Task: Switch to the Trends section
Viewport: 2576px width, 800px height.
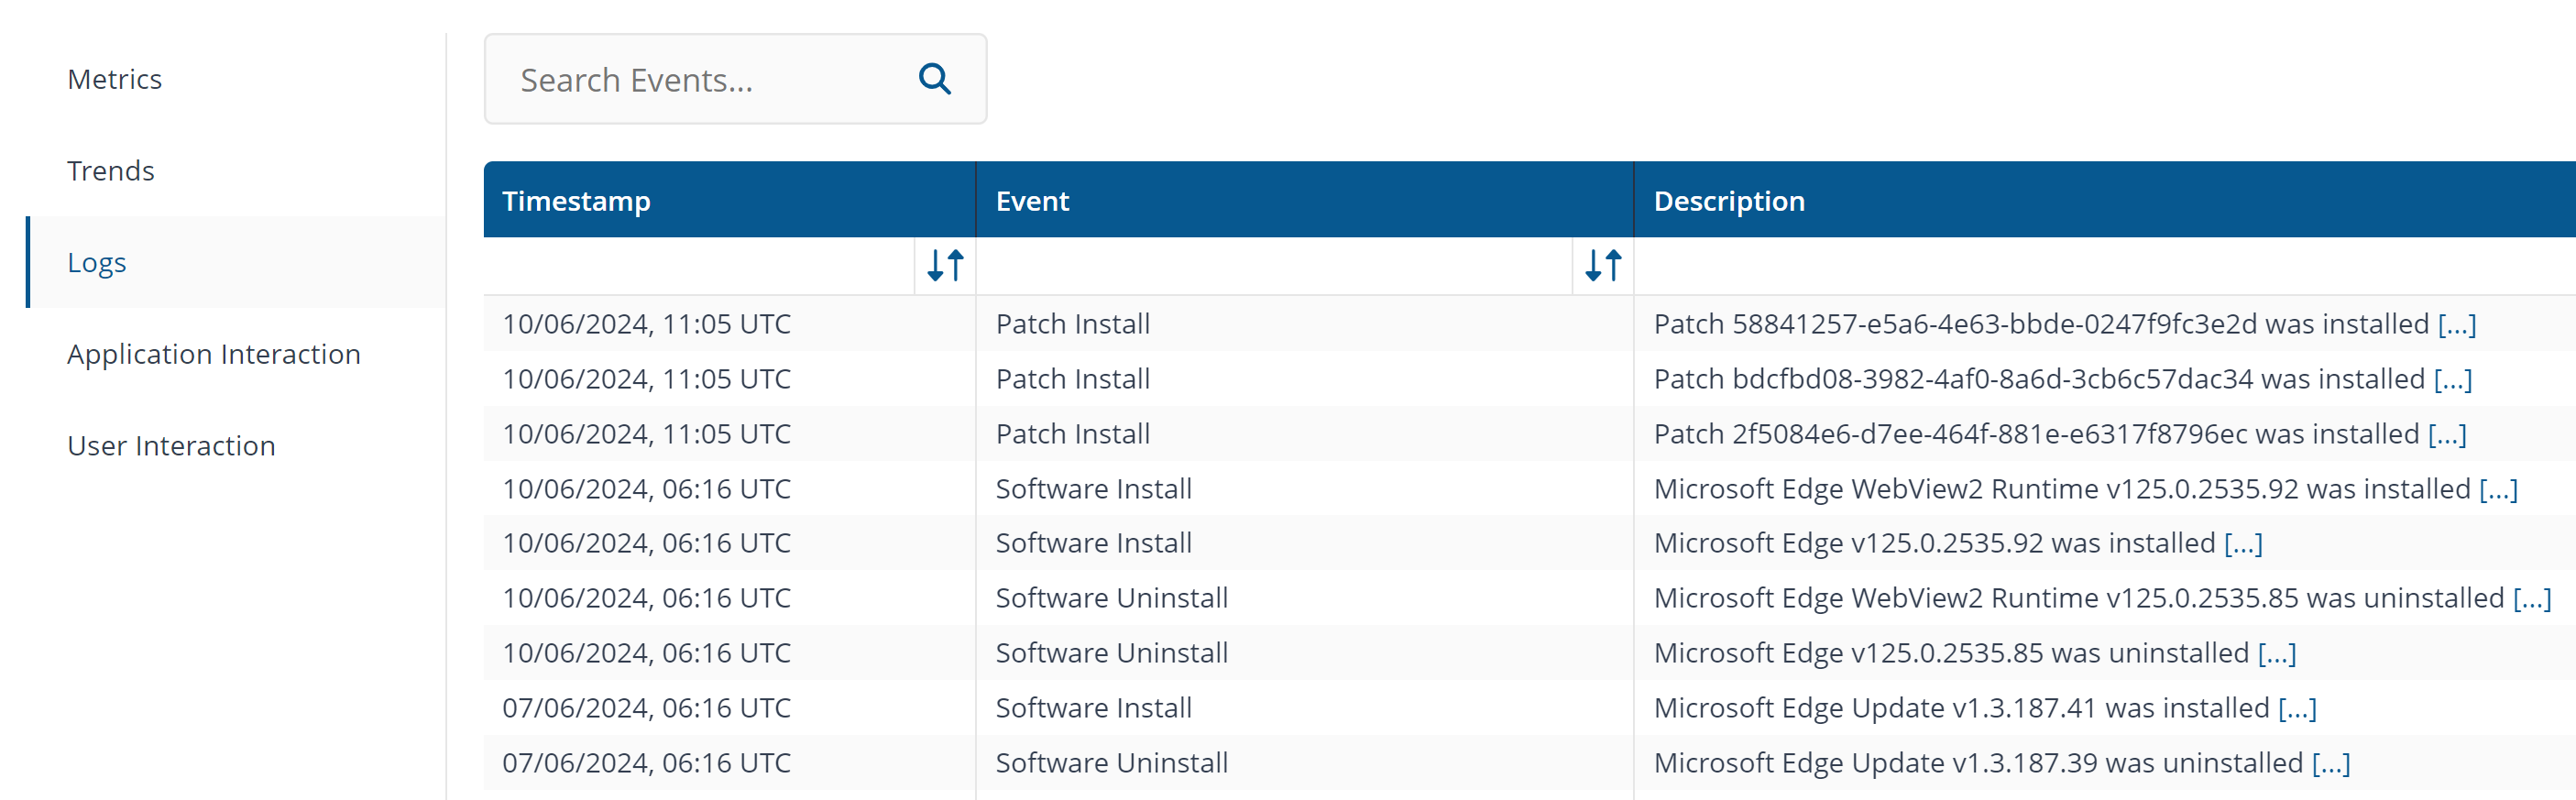Action: click(x=110, y=171)
